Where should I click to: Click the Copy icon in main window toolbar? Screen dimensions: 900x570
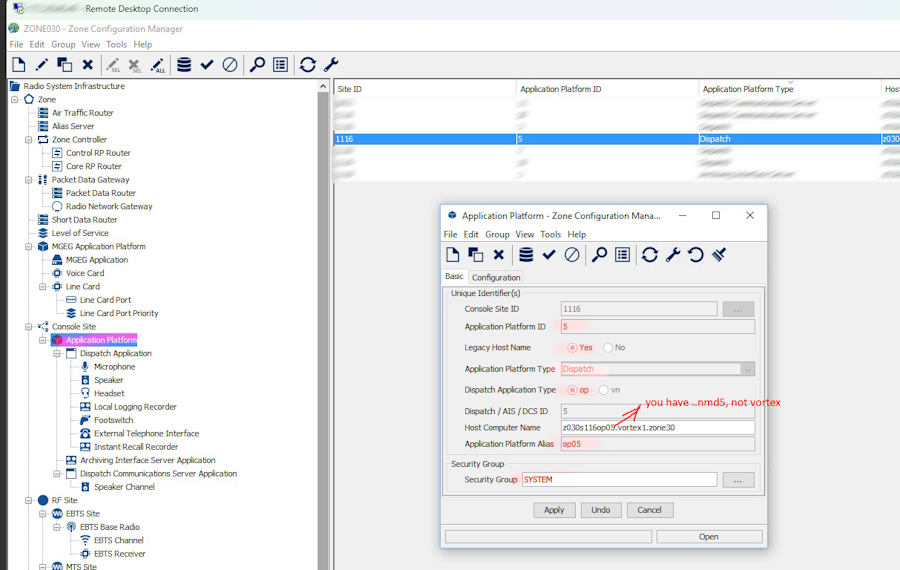pyautogui.click(x=64, y=65)
